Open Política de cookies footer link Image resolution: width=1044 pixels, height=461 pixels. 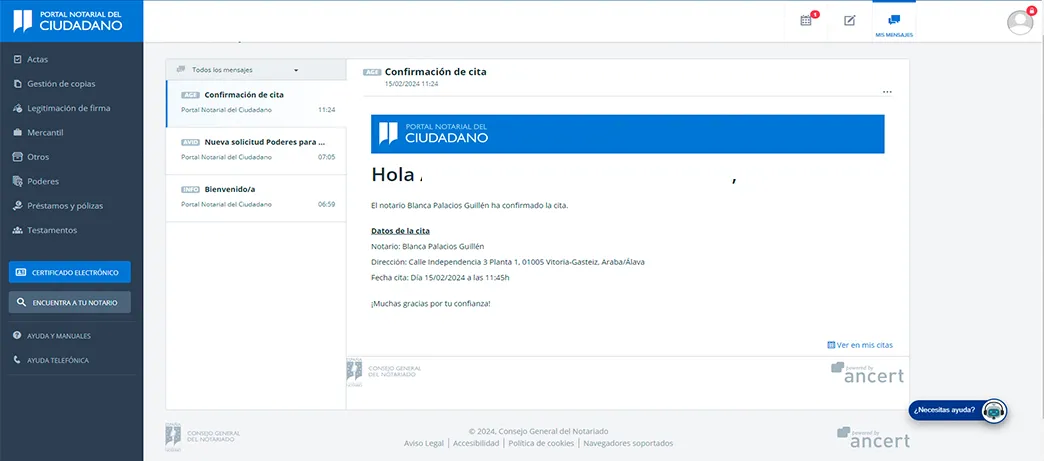[x=541, y=443]
